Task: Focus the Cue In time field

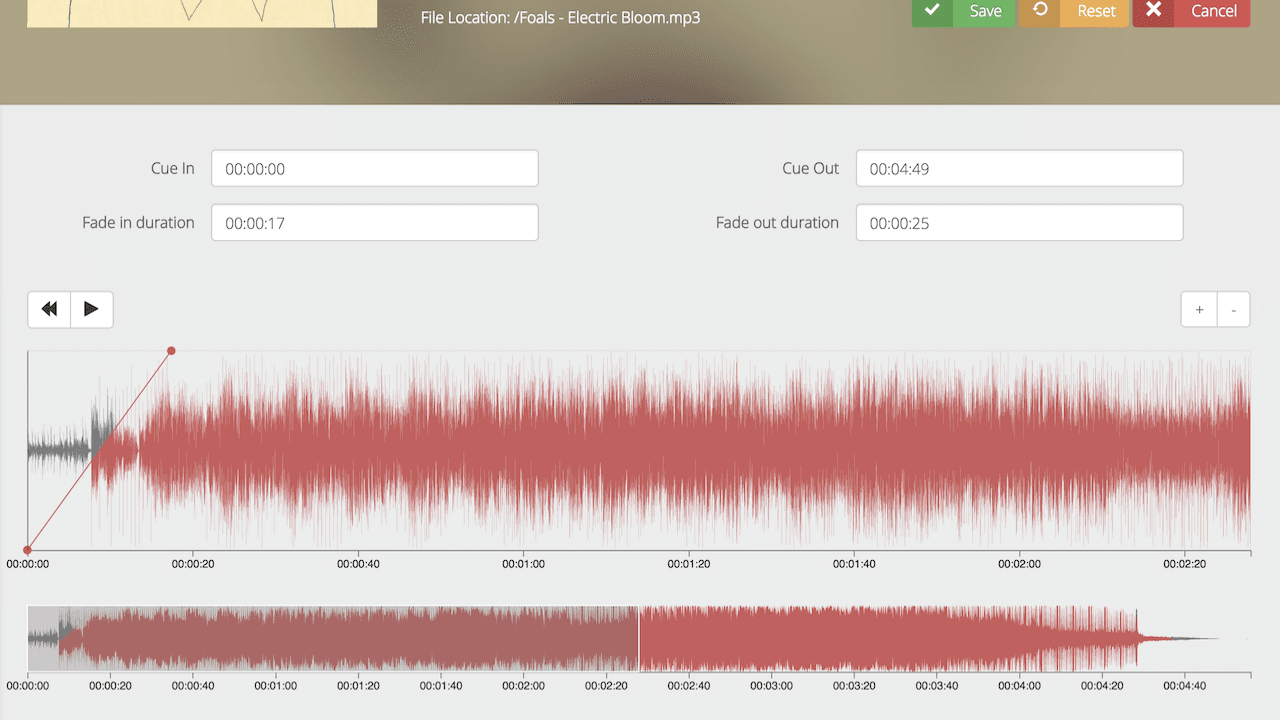Action: click(x=374, y=169)
